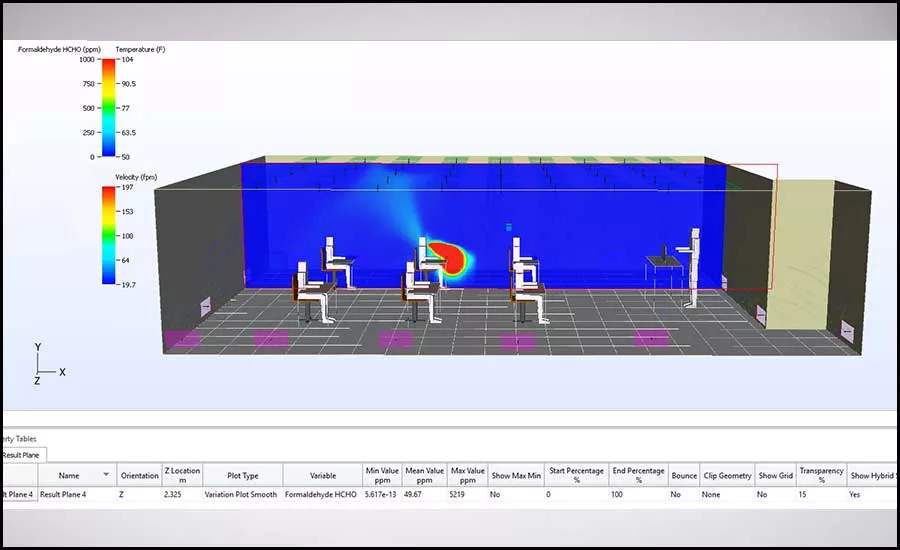Select the 'No' cell under Bounce

click(x=684, y=494)
